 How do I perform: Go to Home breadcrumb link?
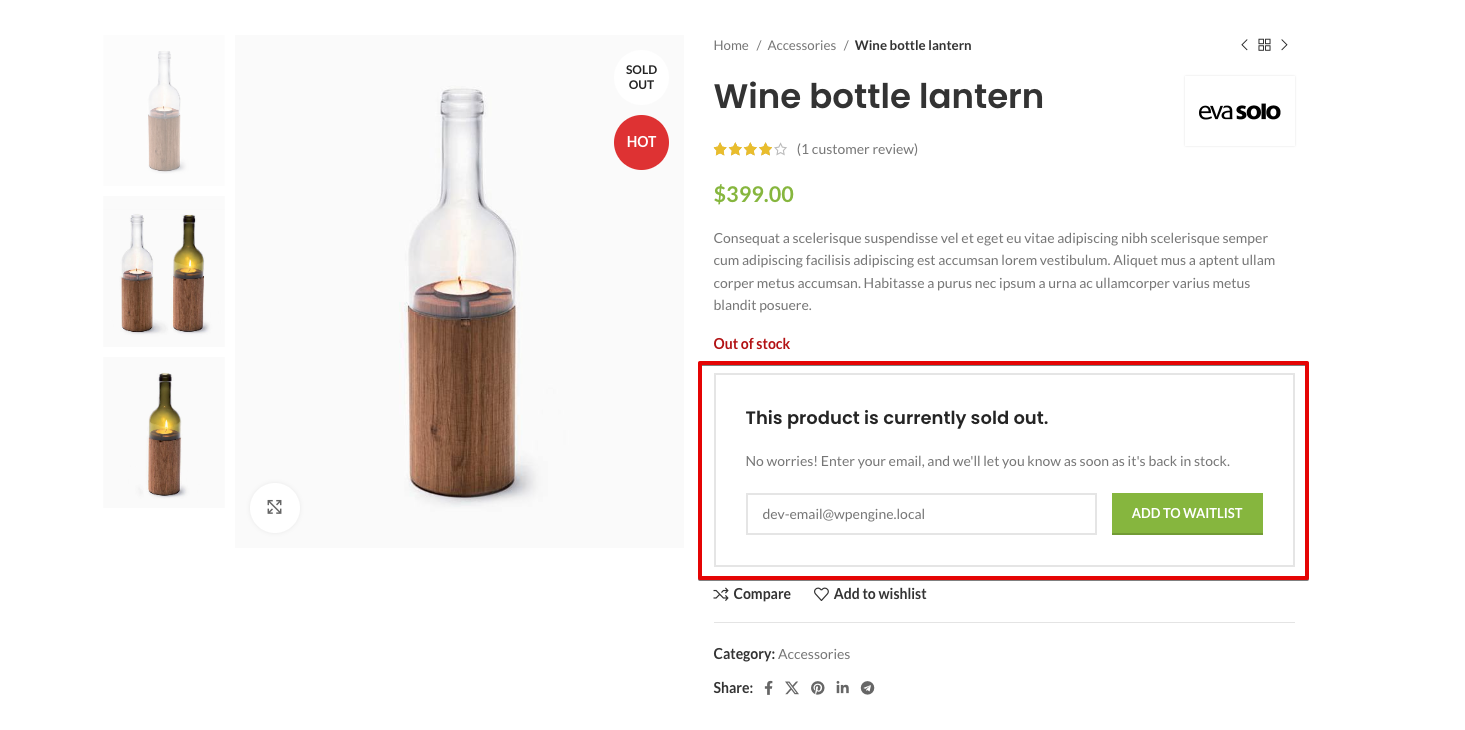[731, 45]
